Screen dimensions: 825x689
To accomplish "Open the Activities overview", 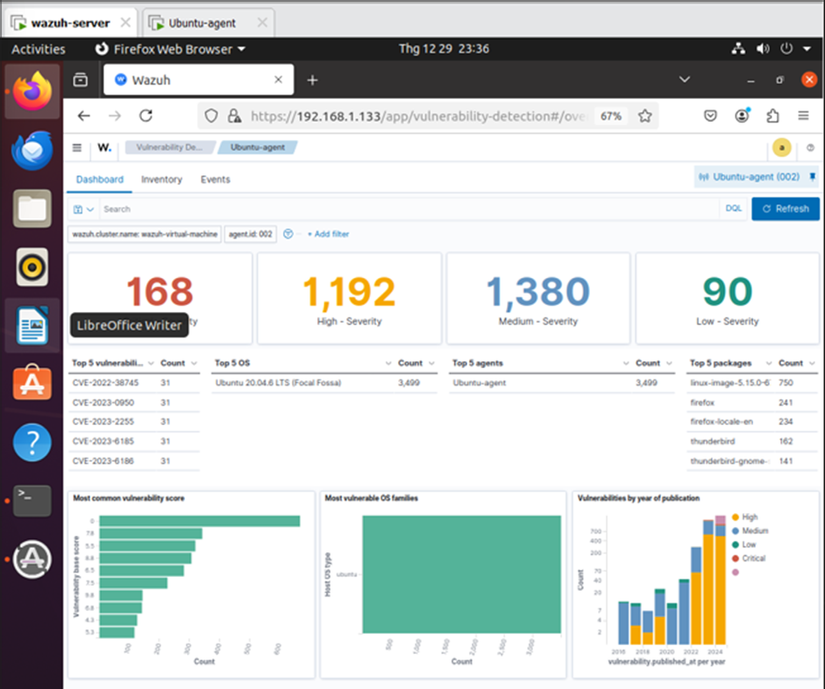I will (x=38, y=49).
